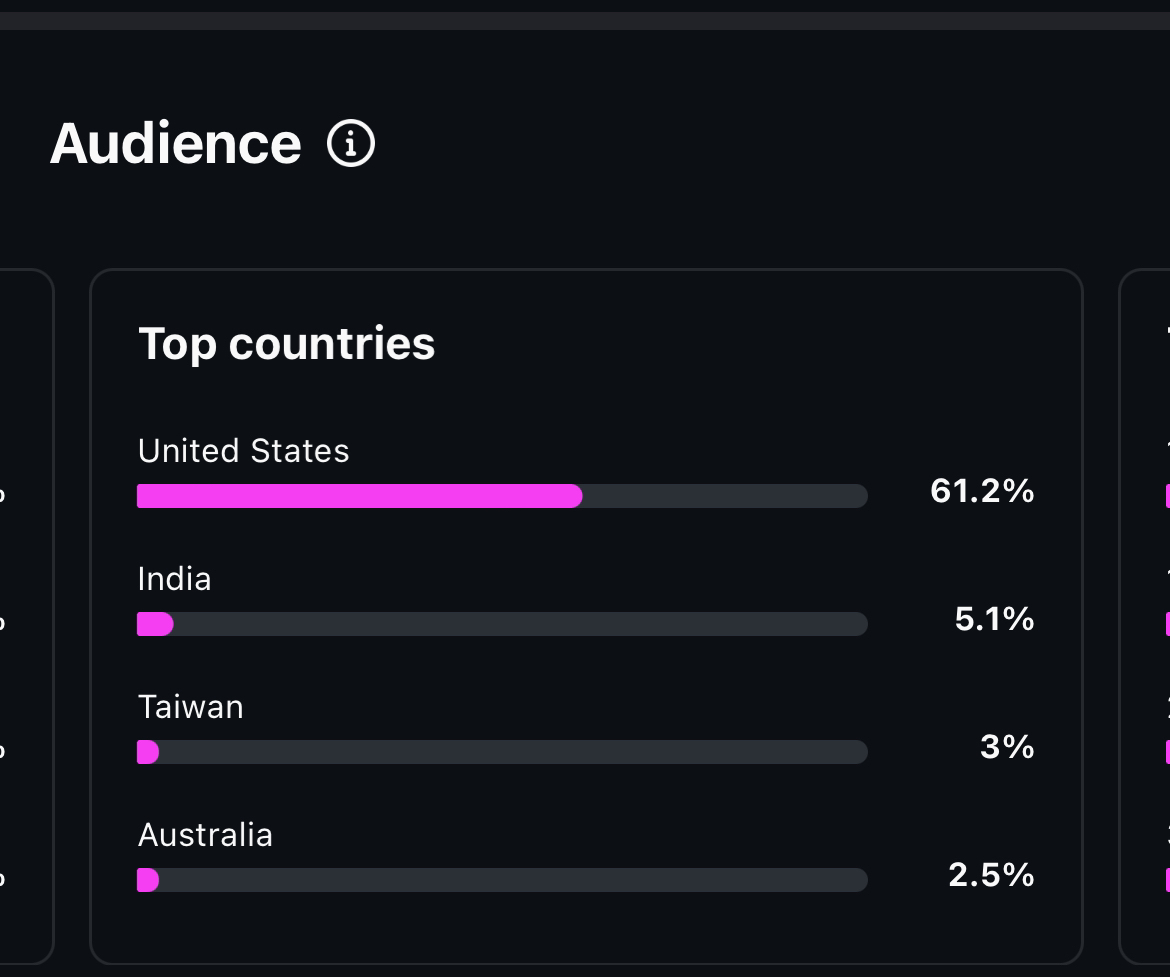Click the Australia country label

pos(205,835)
